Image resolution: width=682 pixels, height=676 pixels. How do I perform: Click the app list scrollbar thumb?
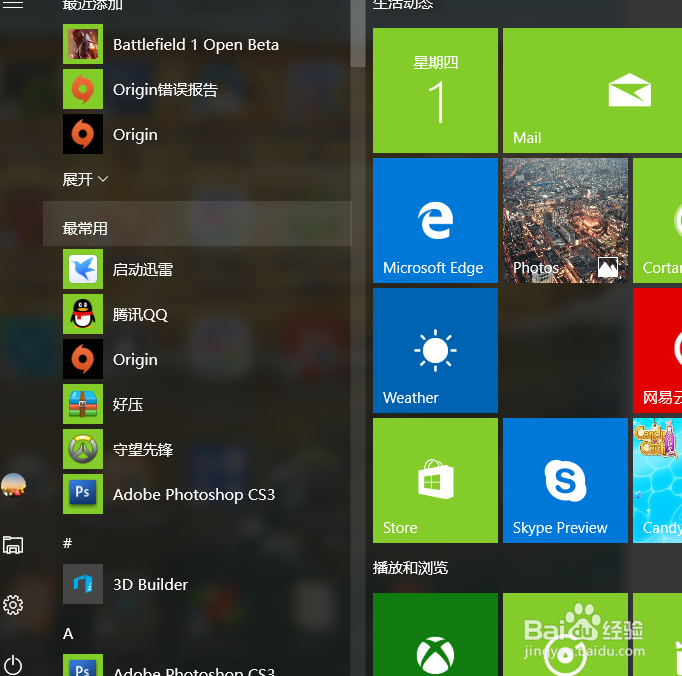[358, 33]
